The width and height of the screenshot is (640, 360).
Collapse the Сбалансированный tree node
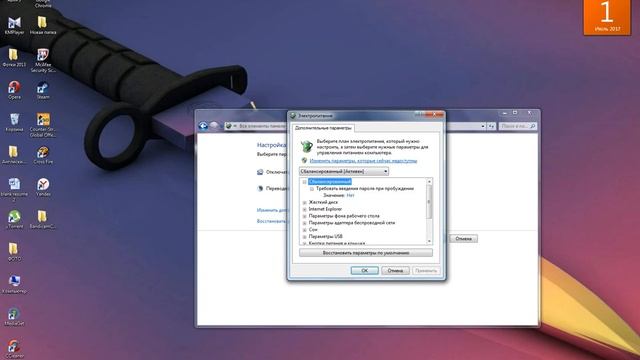(x=304, y=182)
